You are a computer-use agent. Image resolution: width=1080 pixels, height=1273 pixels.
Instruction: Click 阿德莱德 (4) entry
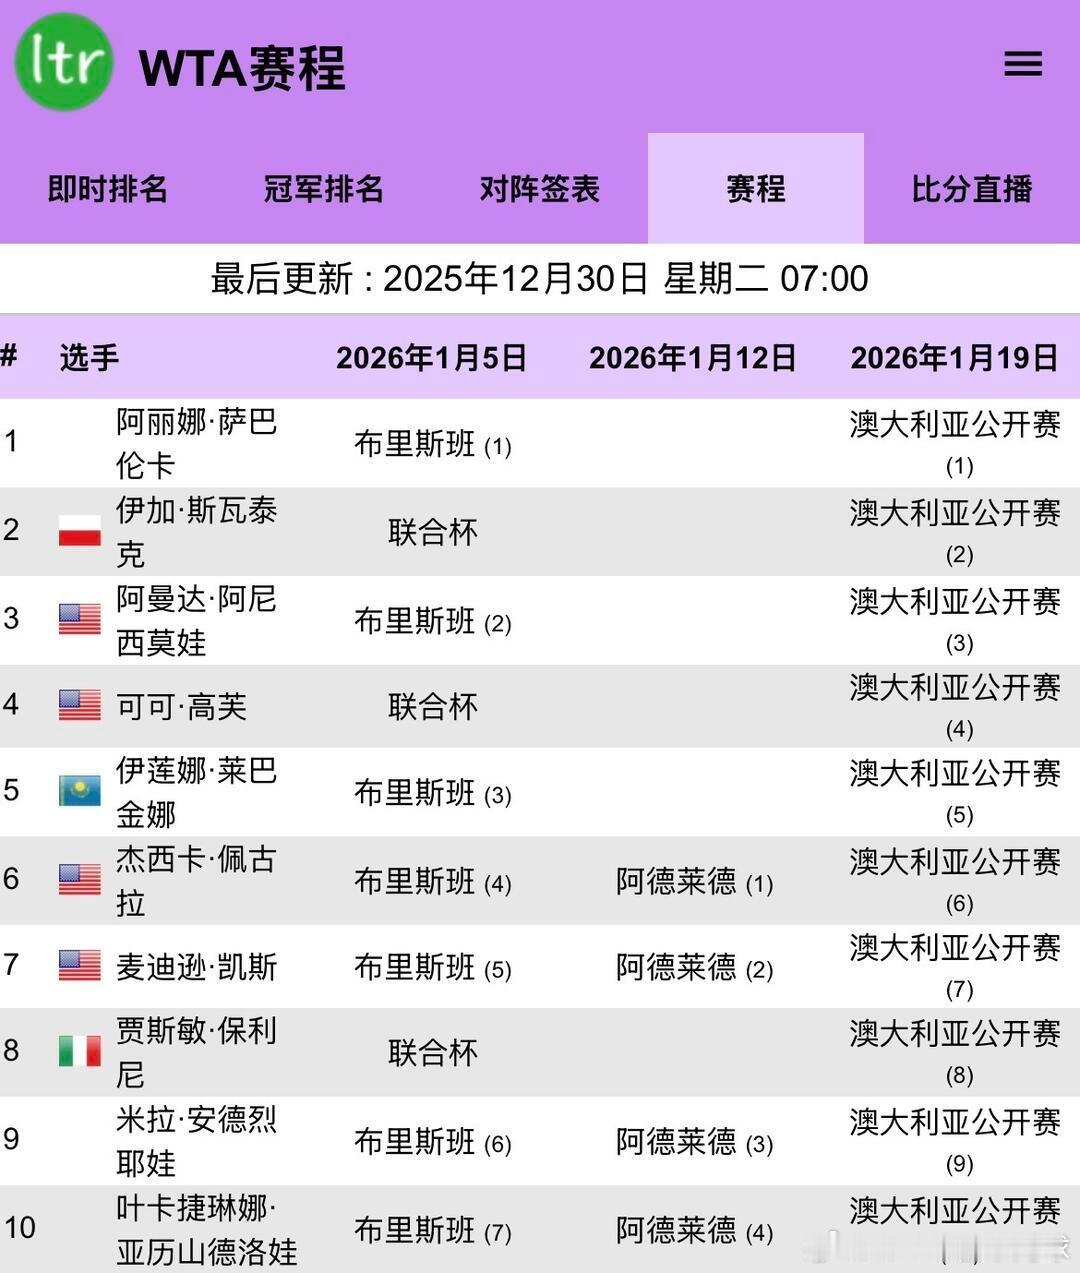tap(695, 1230)
